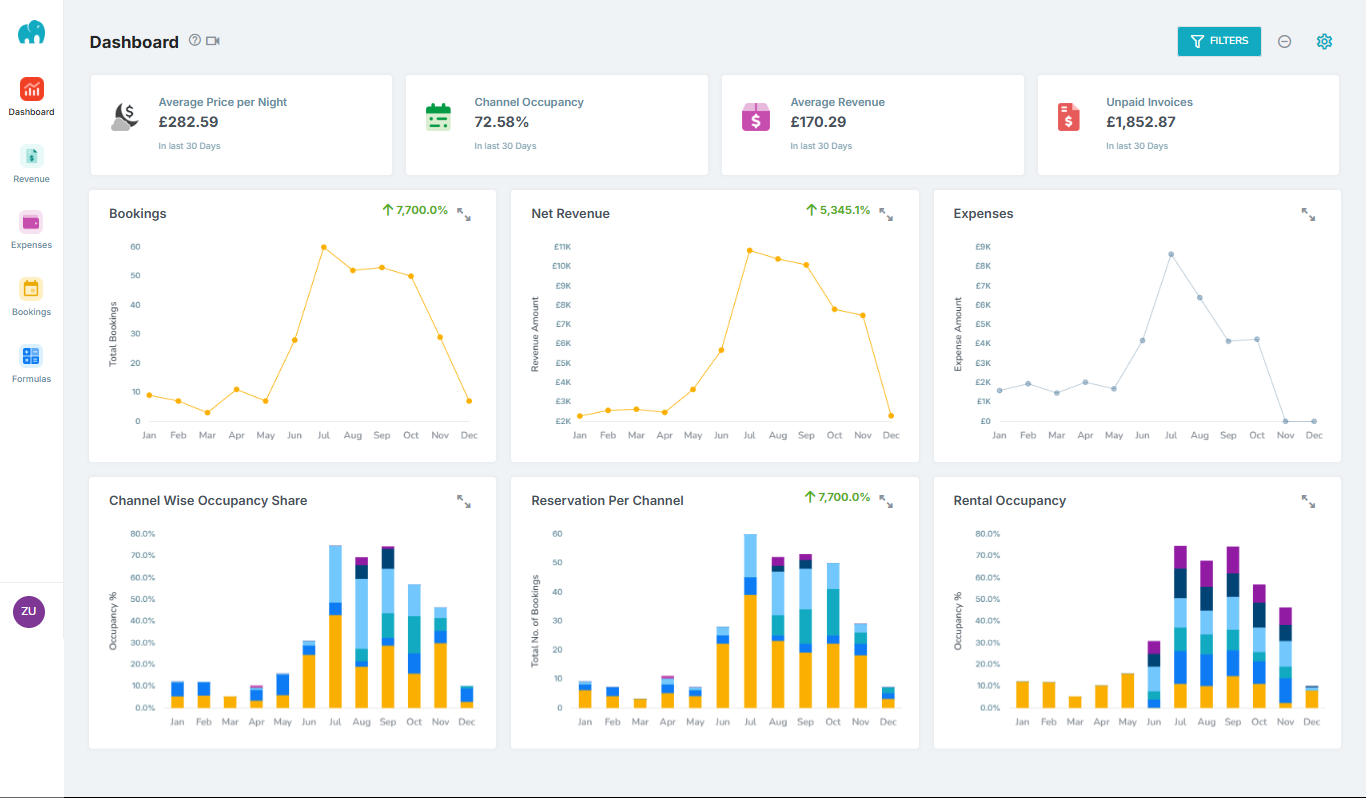1366x798 pixels.
Task: Click the 72.58% channel occupancy value
Action: pyautogui.click(x=502, y=122)
